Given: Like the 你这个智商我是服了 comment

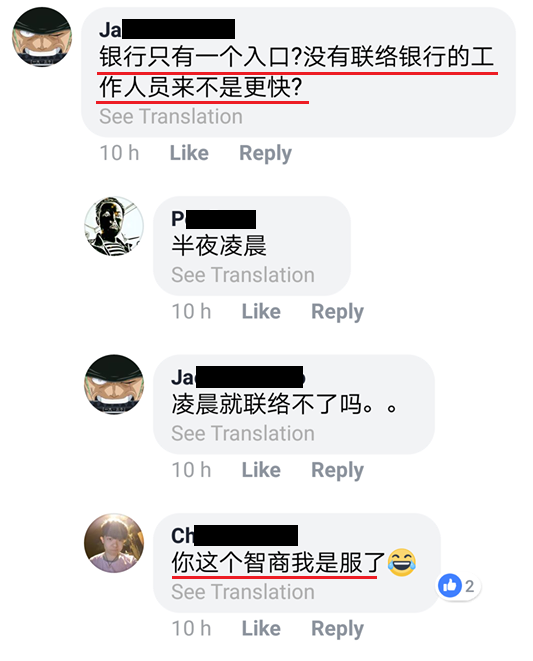Looking at the screenshot, I should (261, 629).
